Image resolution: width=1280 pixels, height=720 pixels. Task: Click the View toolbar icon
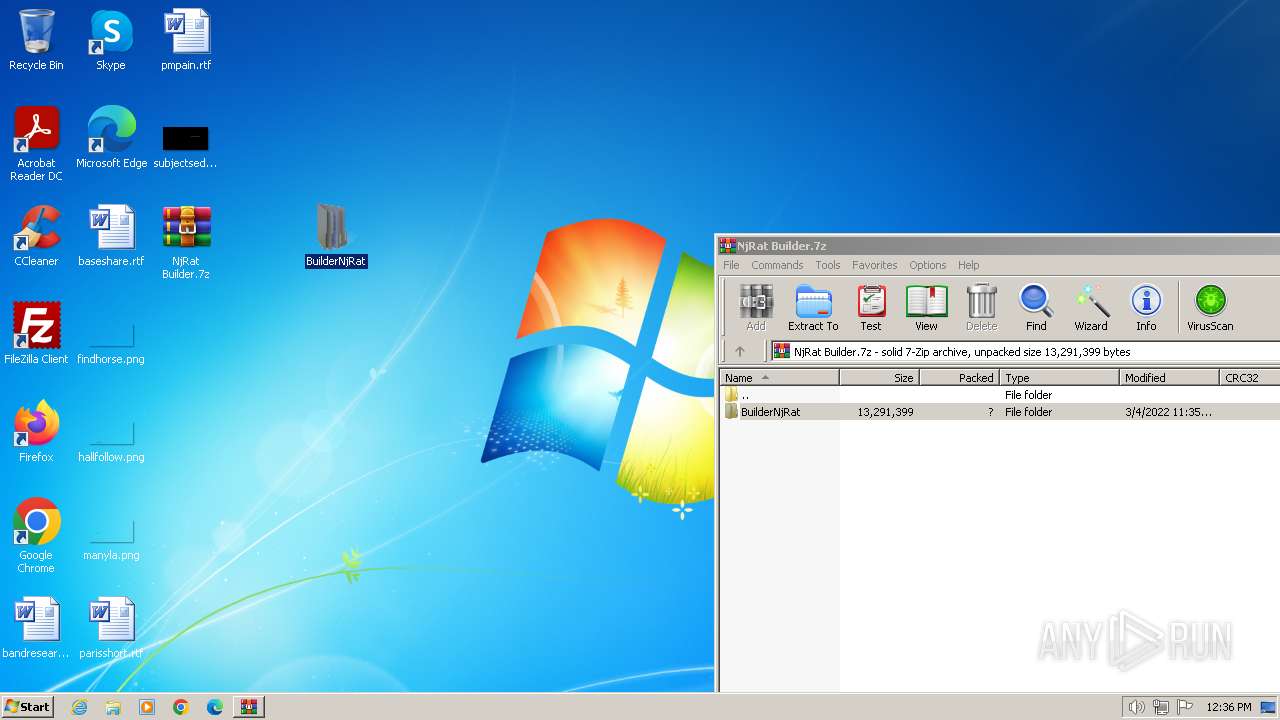[x=926, y=307]
